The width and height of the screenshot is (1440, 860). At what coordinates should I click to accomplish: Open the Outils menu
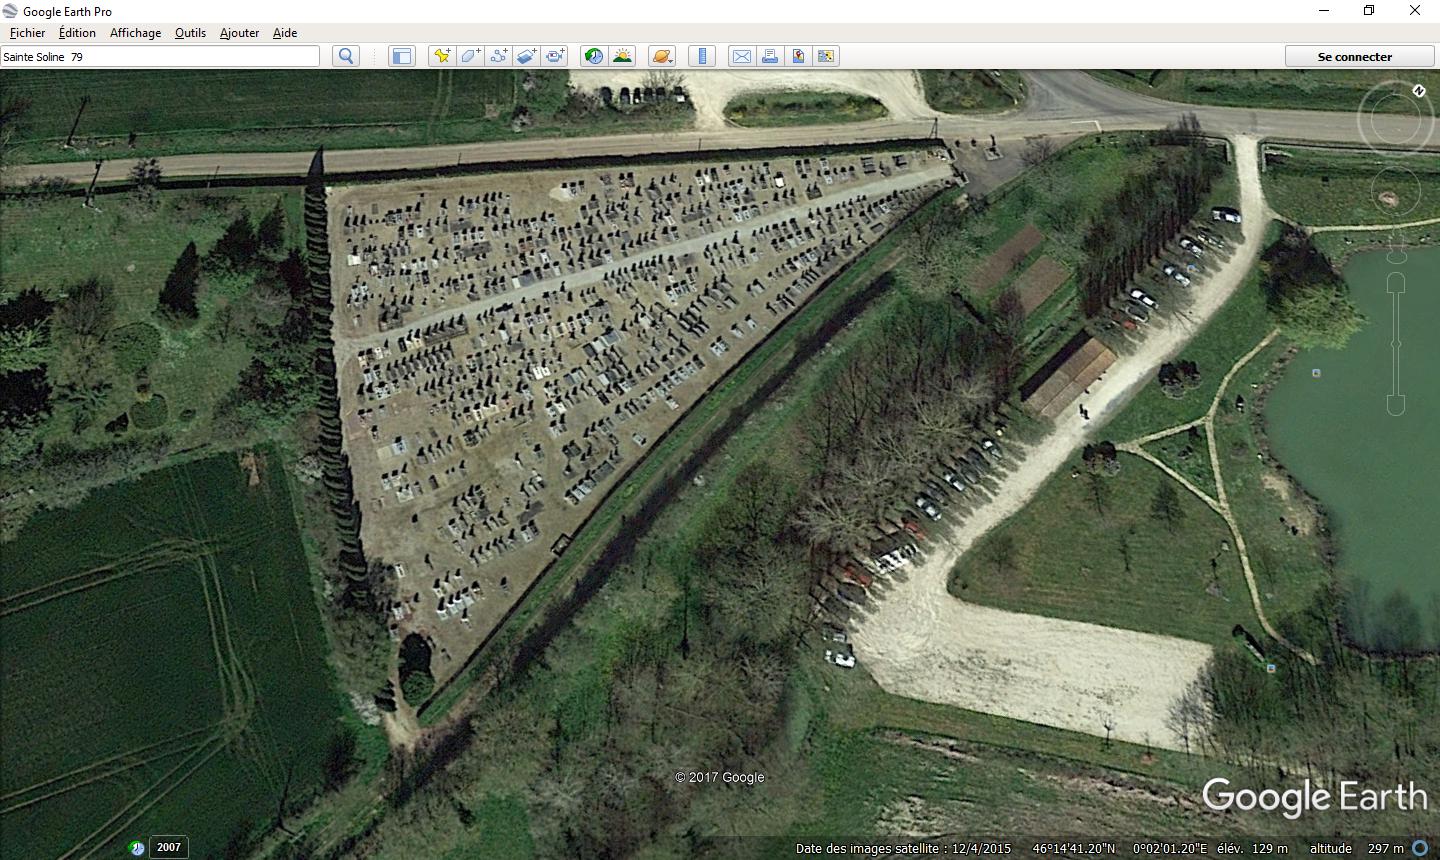pyautogui.click(x=190, y=32)
